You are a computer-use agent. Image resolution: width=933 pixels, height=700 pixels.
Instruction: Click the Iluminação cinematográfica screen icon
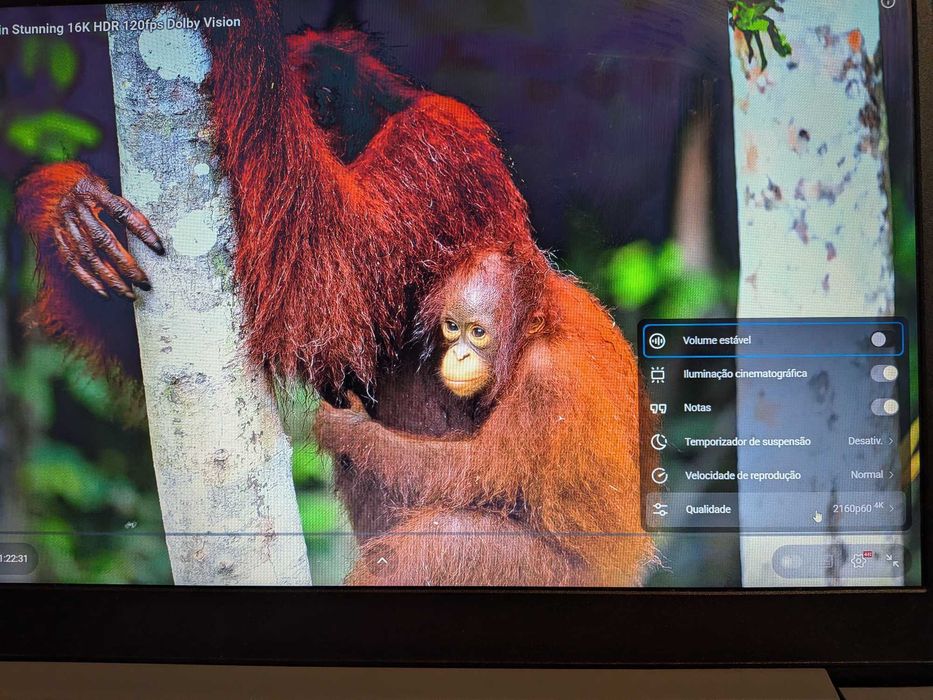point(658,374)
